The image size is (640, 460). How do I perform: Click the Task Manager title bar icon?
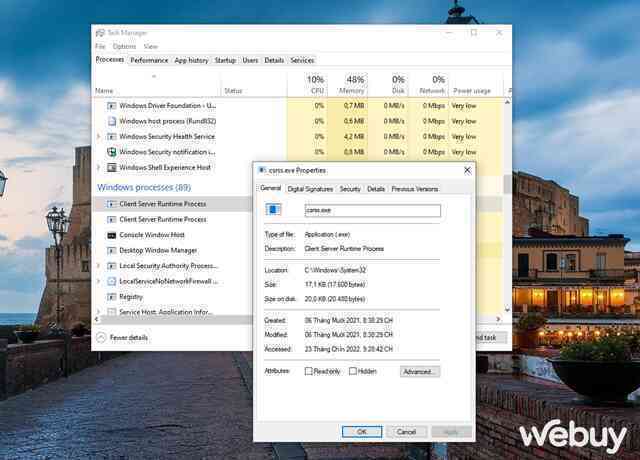(x=100, y=33)
